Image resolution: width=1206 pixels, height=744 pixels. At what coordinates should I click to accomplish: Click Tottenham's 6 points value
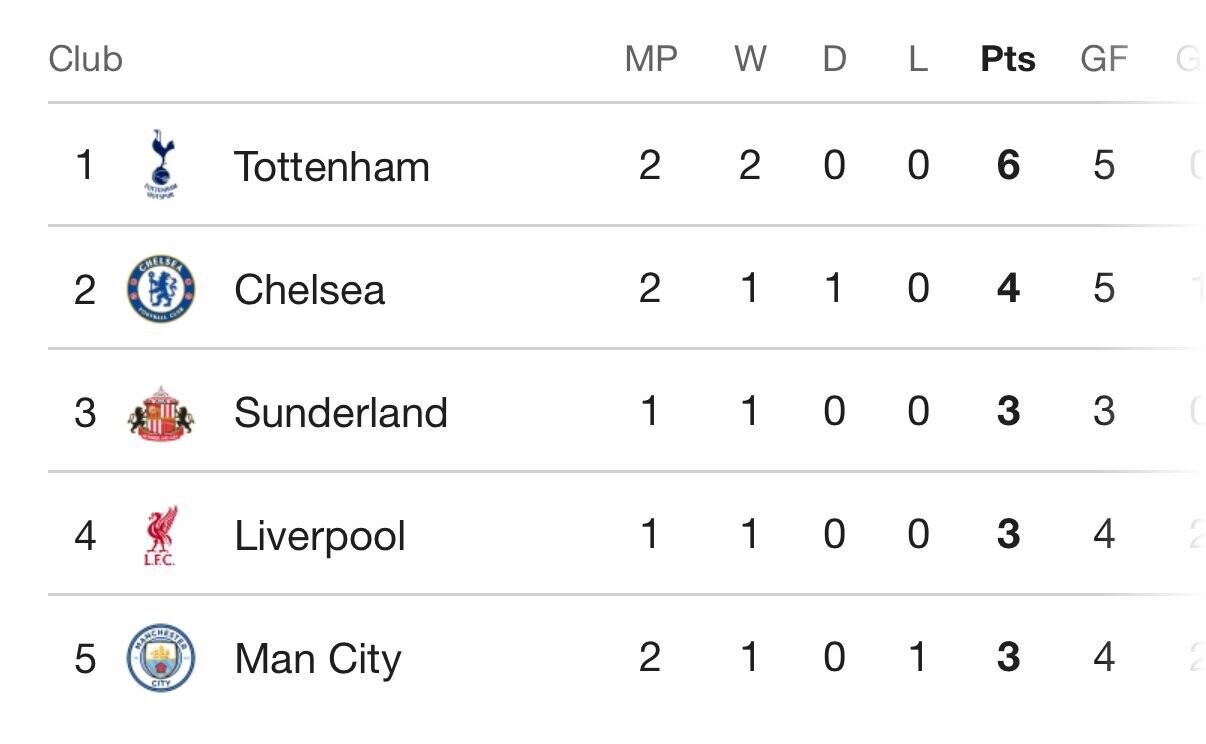click(1008, 165)
